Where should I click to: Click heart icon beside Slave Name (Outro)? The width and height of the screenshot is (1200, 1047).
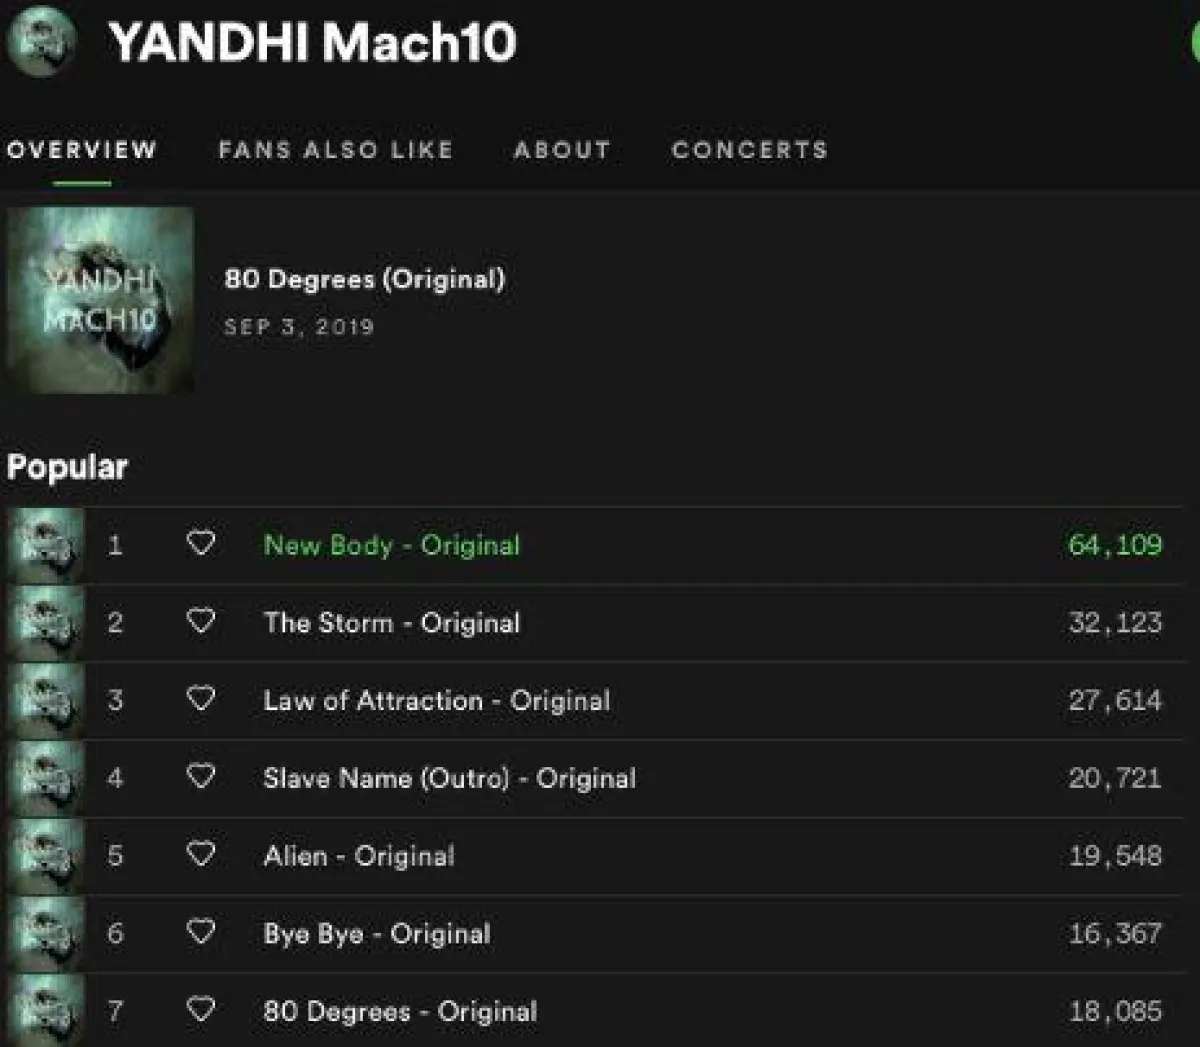(x=201, y=776)
